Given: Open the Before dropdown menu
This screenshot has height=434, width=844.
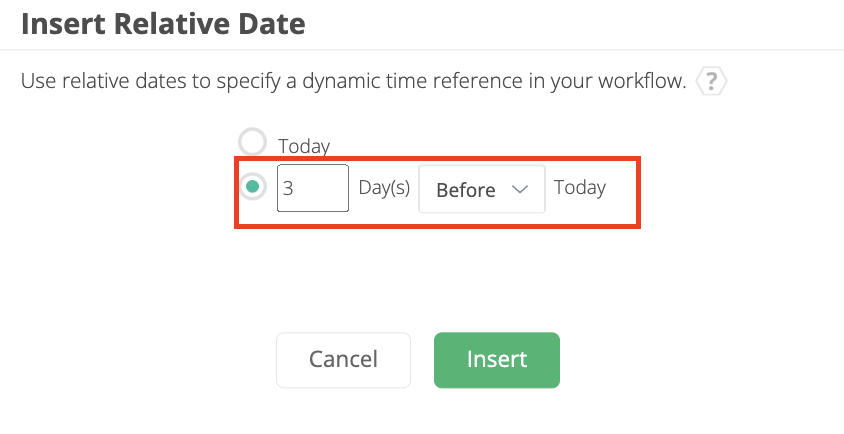Looking at the screenshot, I should (x=481, y=190).
